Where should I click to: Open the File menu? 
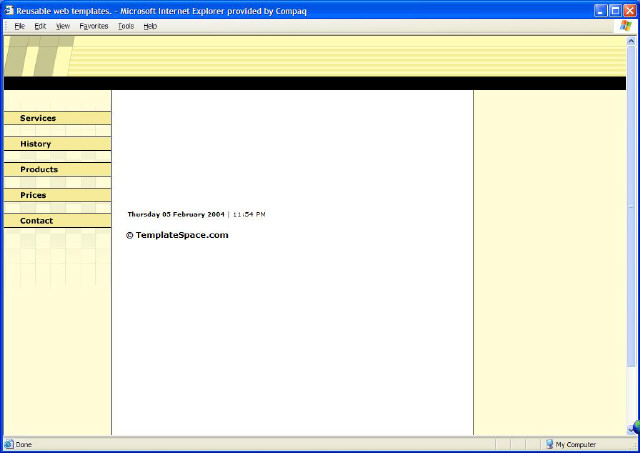click(x=19, y=26)
